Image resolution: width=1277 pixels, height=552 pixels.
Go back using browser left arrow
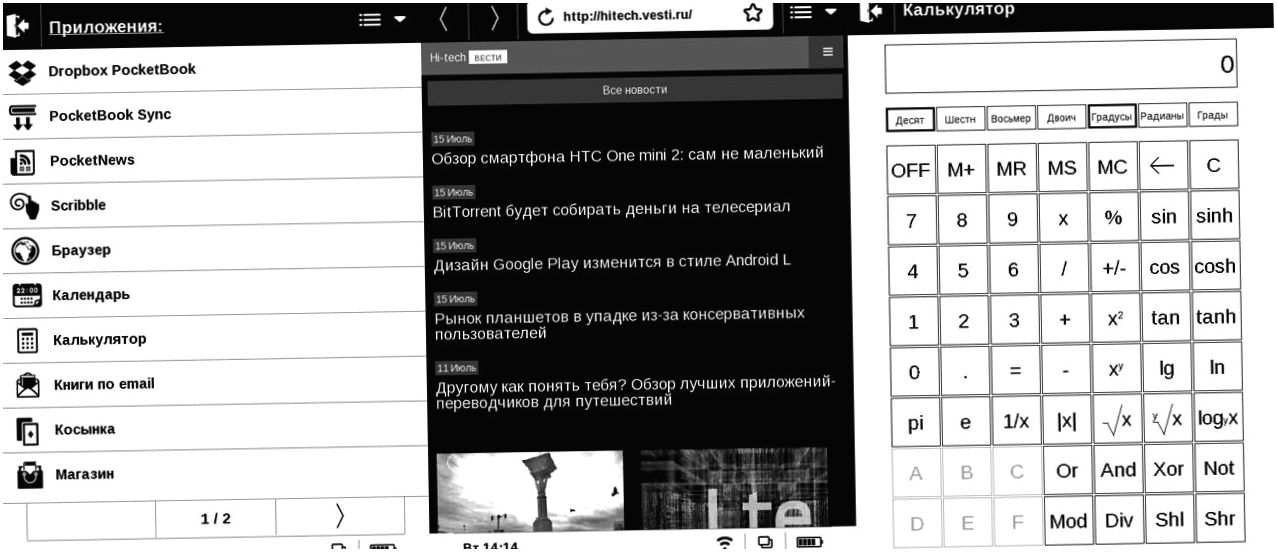pos(444,18)
